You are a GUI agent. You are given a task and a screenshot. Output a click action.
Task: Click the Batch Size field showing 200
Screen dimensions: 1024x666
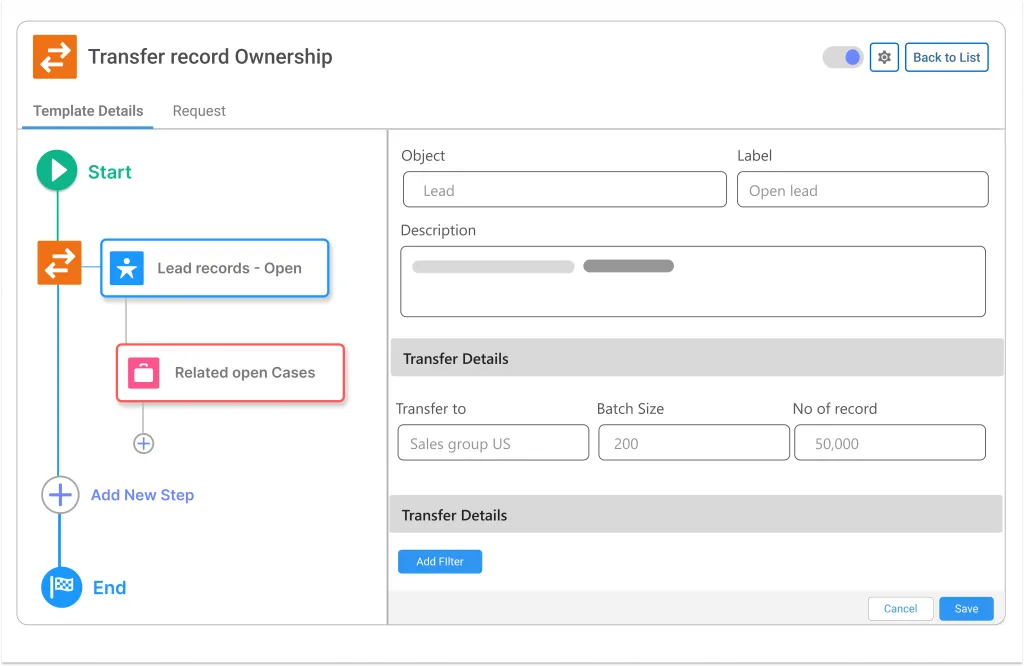(x=693, y=442)
